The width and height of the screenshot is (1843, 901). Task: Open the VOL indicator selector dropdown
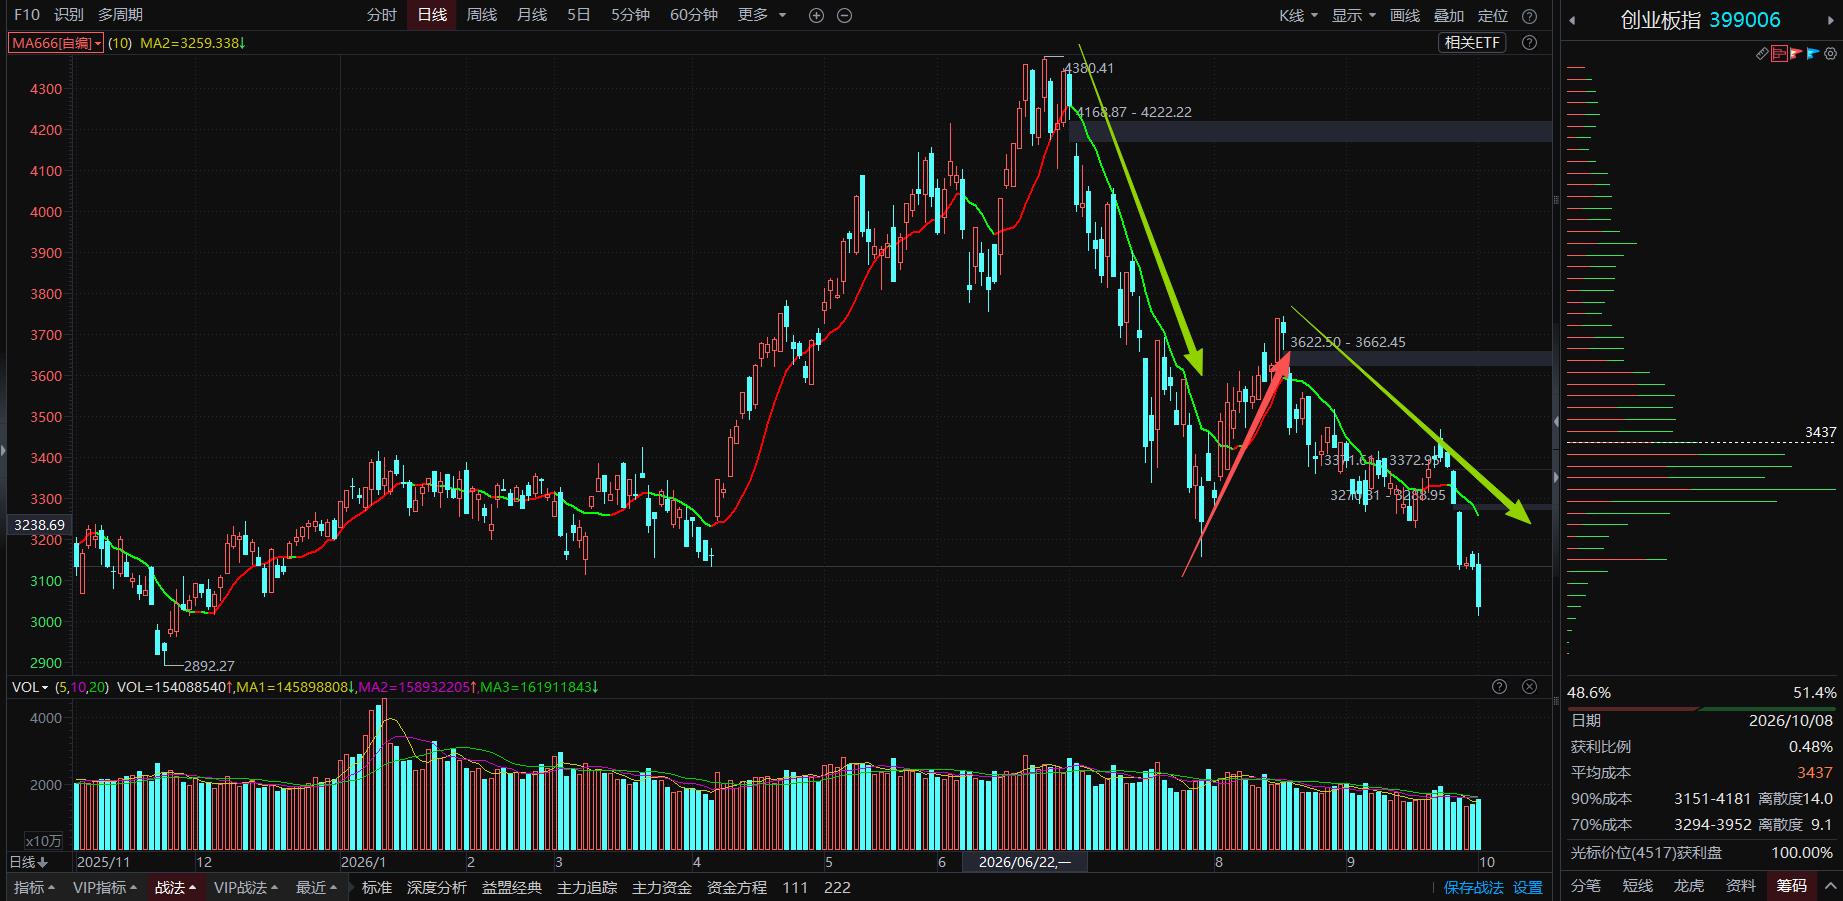pyautogui.click(x=30, y=687)
